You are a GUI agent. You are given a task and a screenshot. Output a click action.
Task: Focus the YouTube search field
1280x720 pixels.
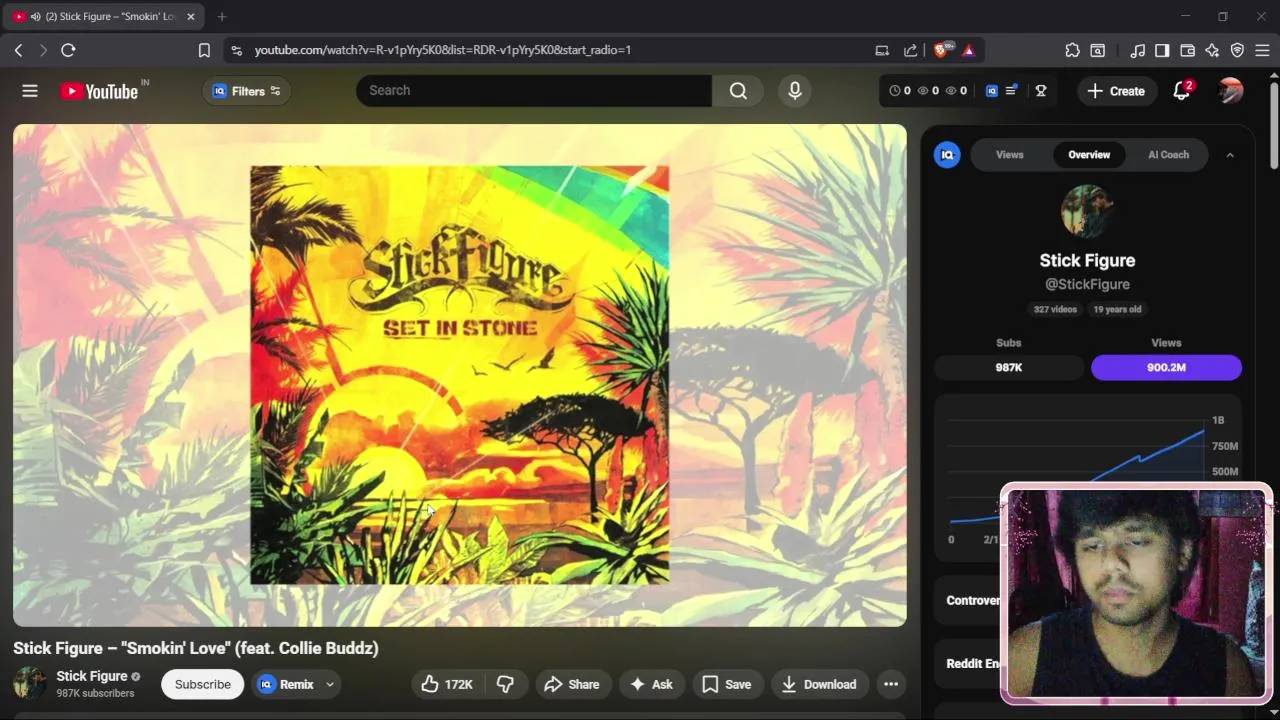(534, 91)
